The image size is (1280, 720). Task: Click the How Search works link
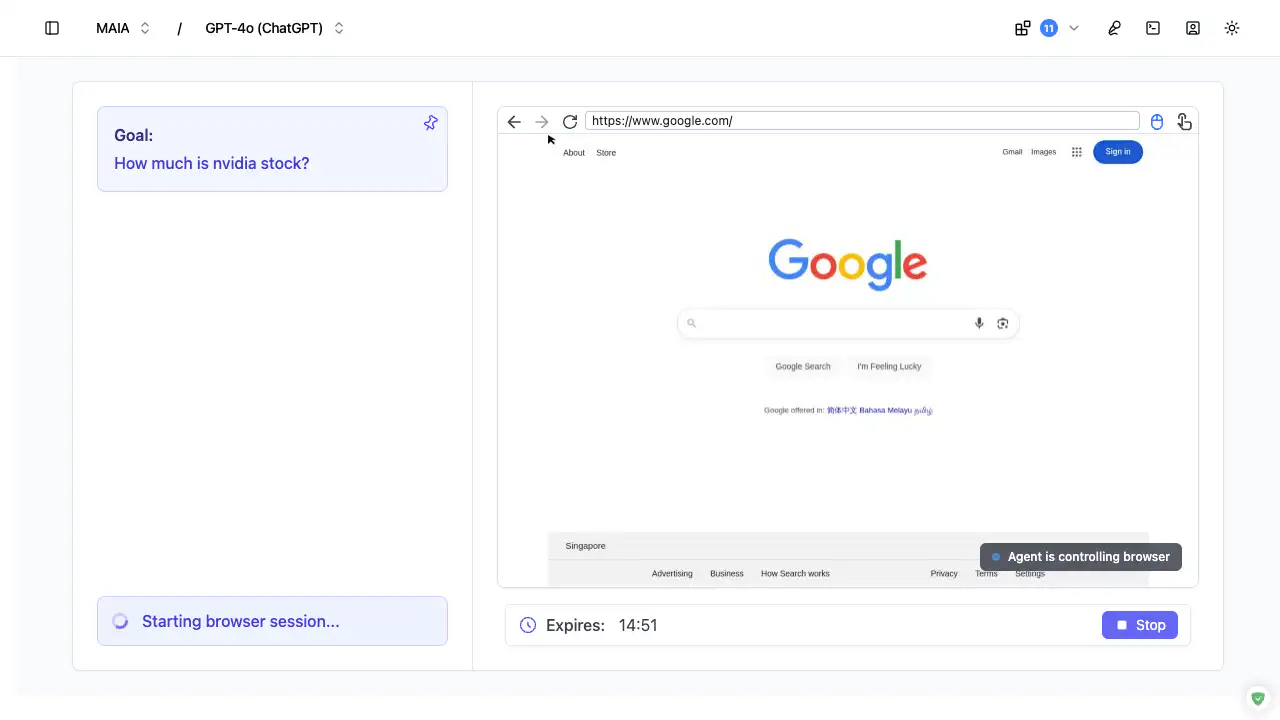pos(795,573)
